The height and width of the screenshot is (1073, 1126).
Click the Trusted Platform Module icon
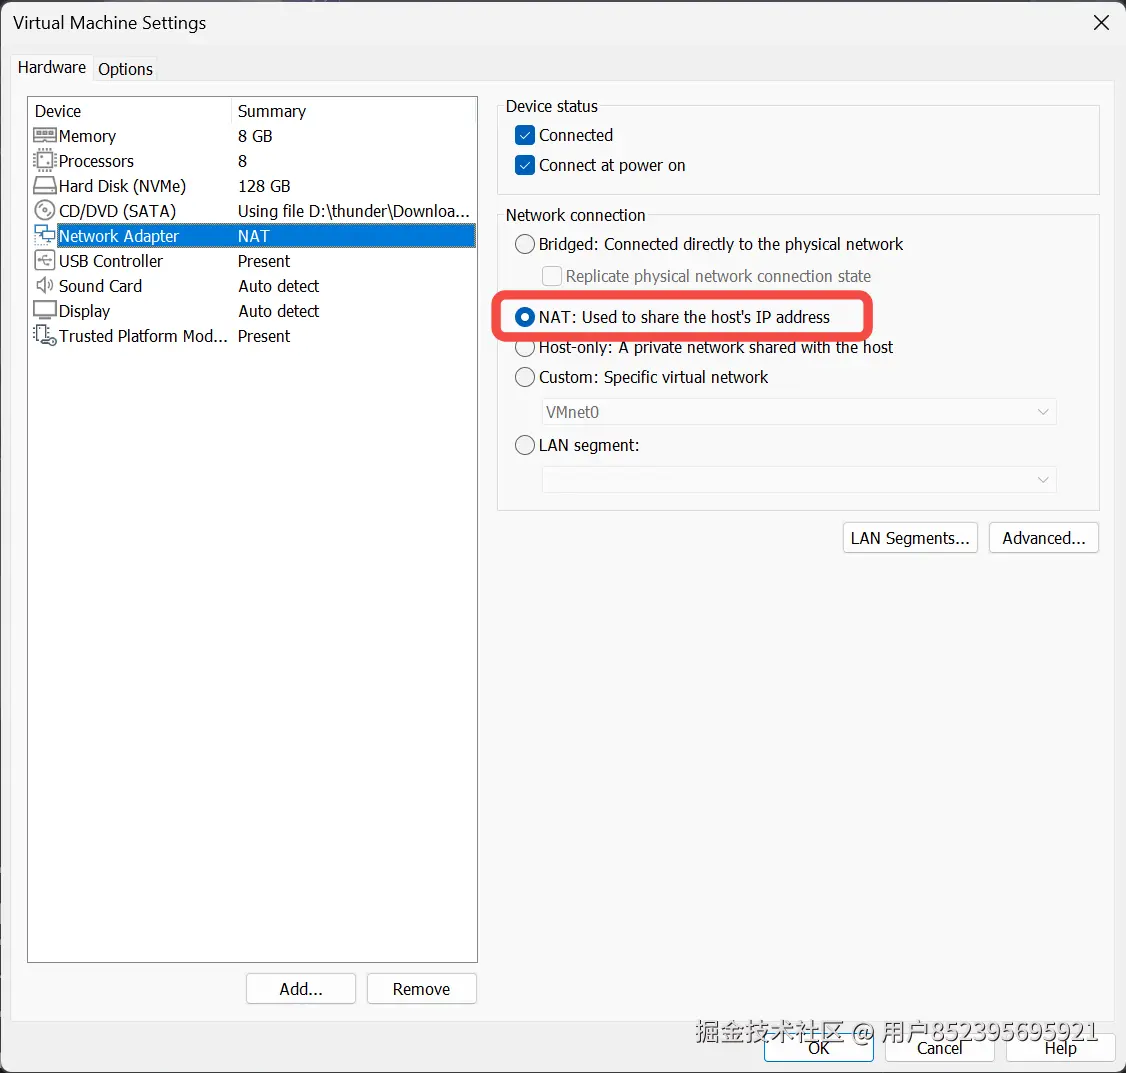[x=45, y=335]
